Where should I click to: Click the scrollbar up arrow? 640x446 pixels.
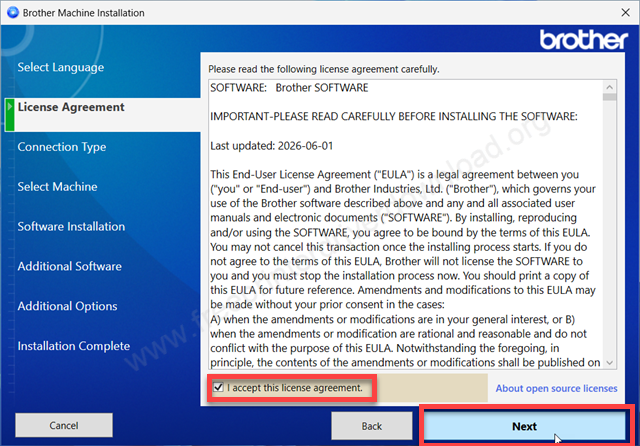tap(609, 87)
